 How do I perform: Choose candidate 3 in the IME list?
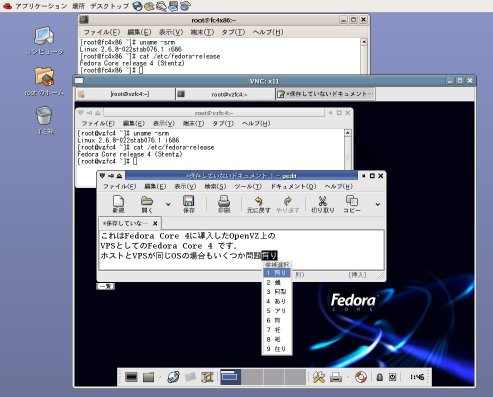click(x=277, y=292)
